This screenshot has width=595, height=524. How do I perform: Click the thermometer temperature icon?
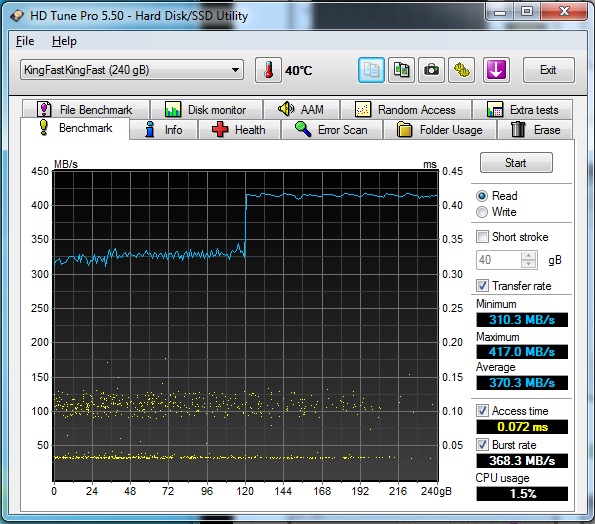pyautogui.click(x=268, y=70)
